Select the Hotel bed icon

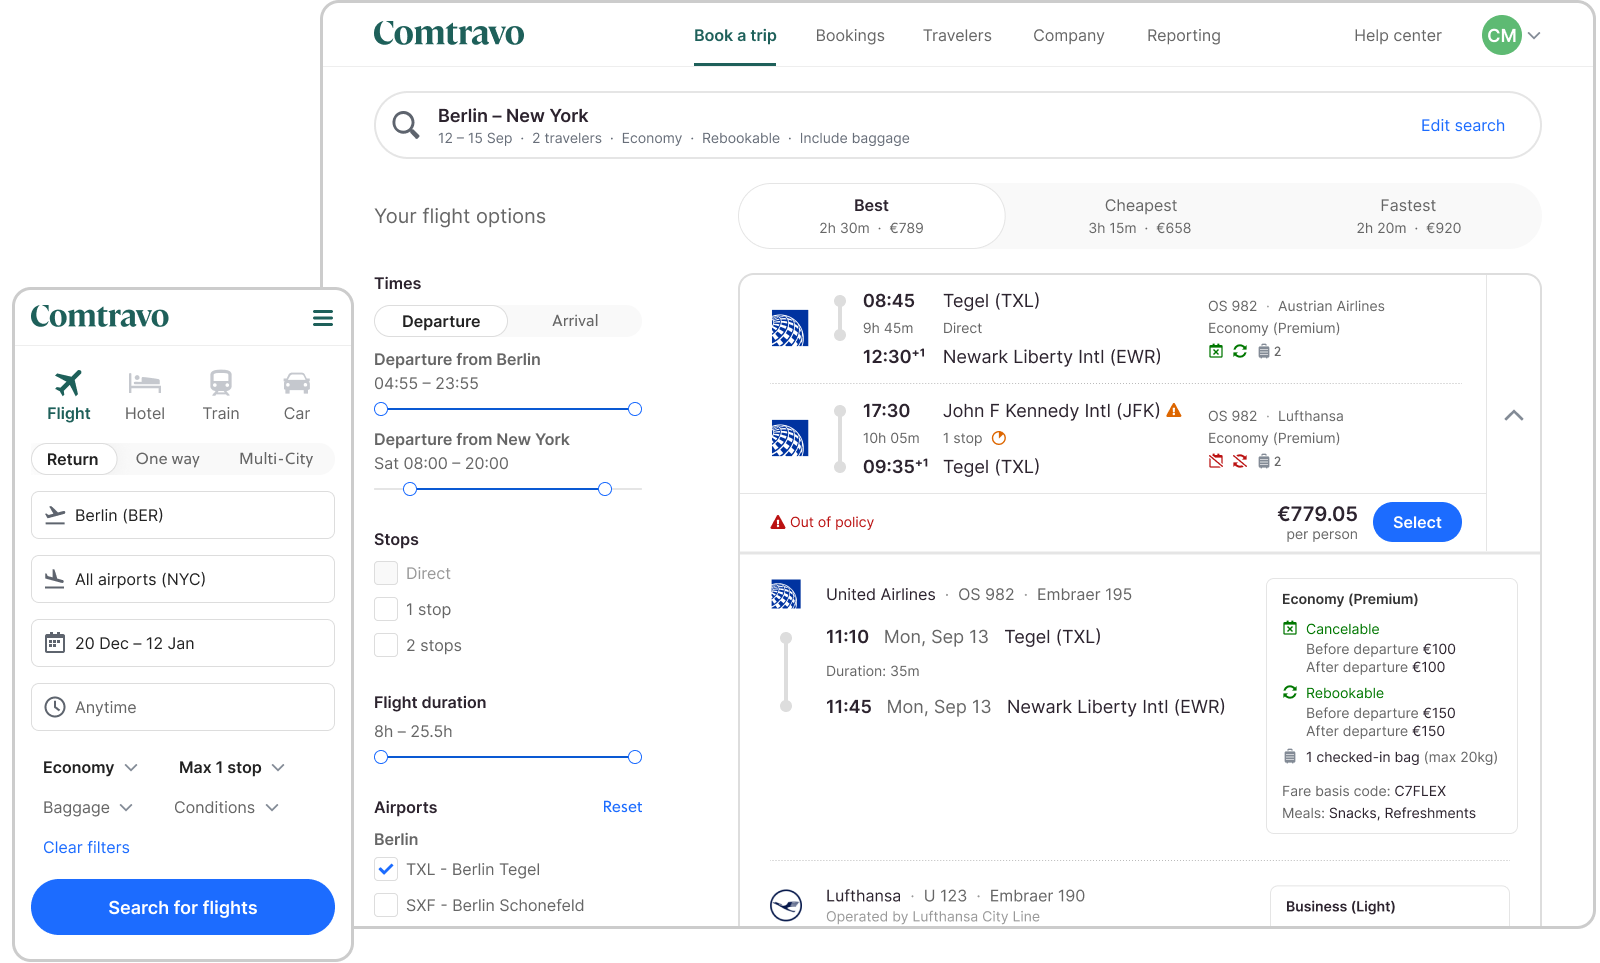coord(145,383)
